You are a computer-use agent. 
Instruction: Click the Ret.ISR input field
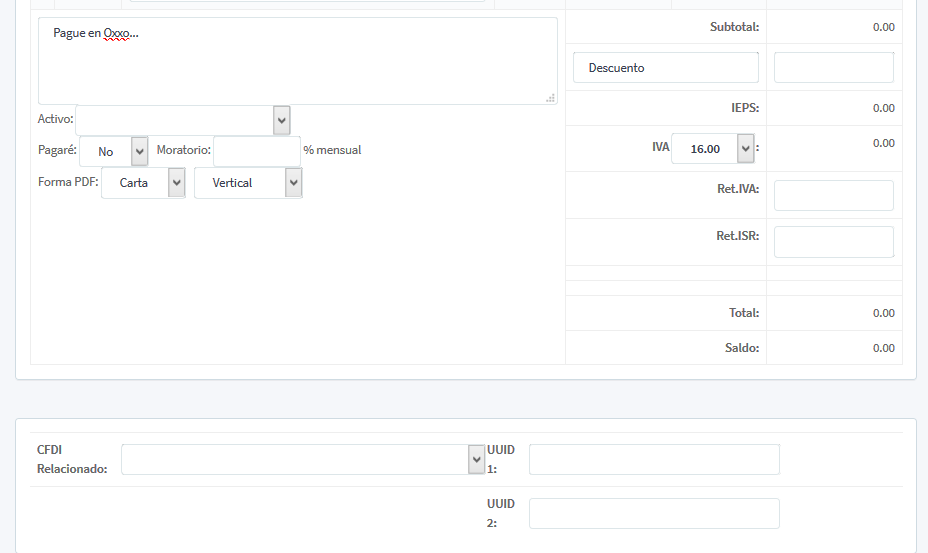833,242
